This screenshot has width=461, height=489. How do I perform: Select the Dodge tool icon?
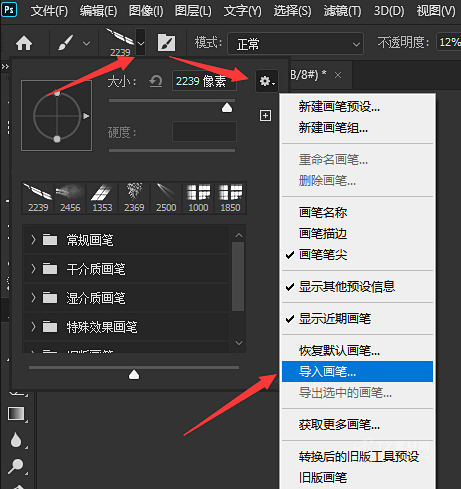tap(16, 466)
